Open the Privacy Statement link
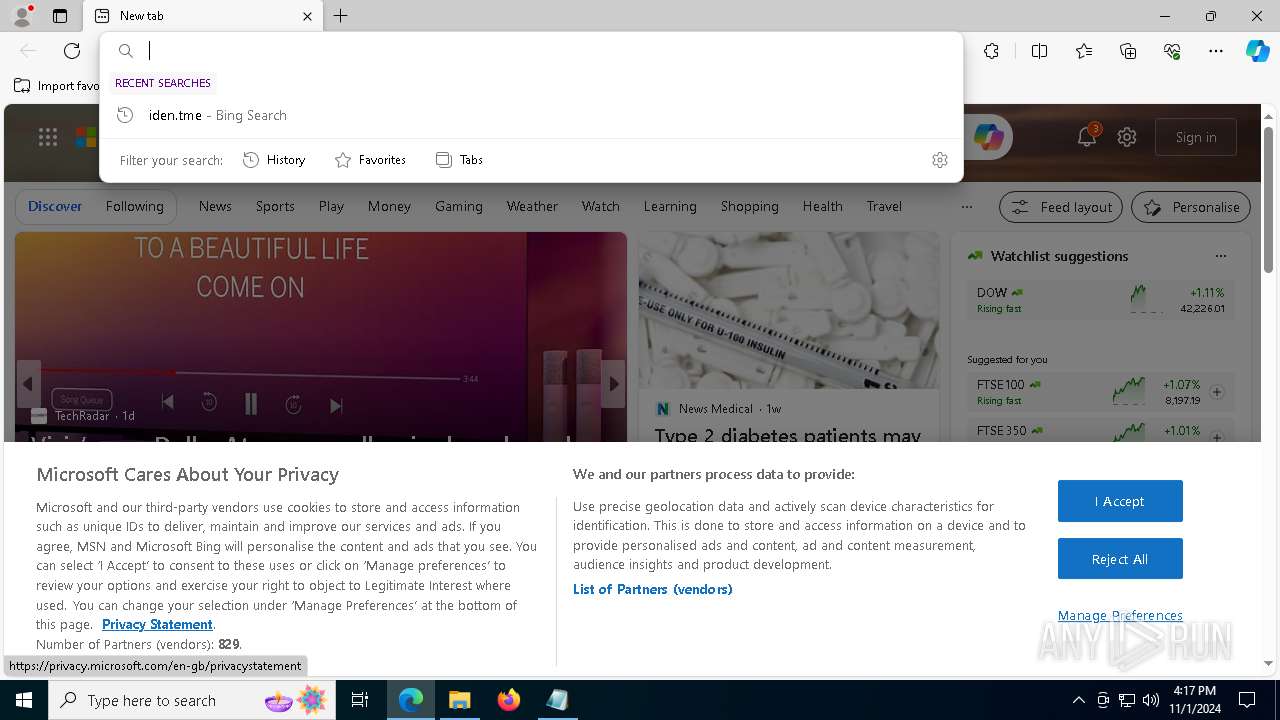 (x=157, y=624)
